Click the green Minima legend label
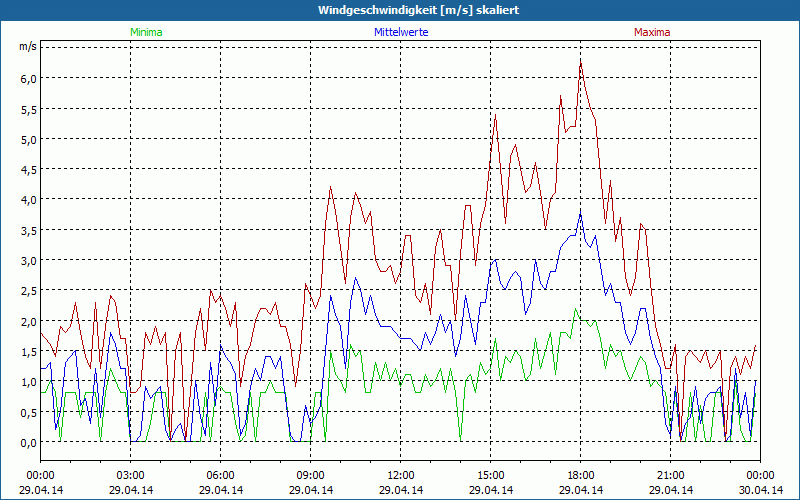800x500 pixels. point(145,32)
